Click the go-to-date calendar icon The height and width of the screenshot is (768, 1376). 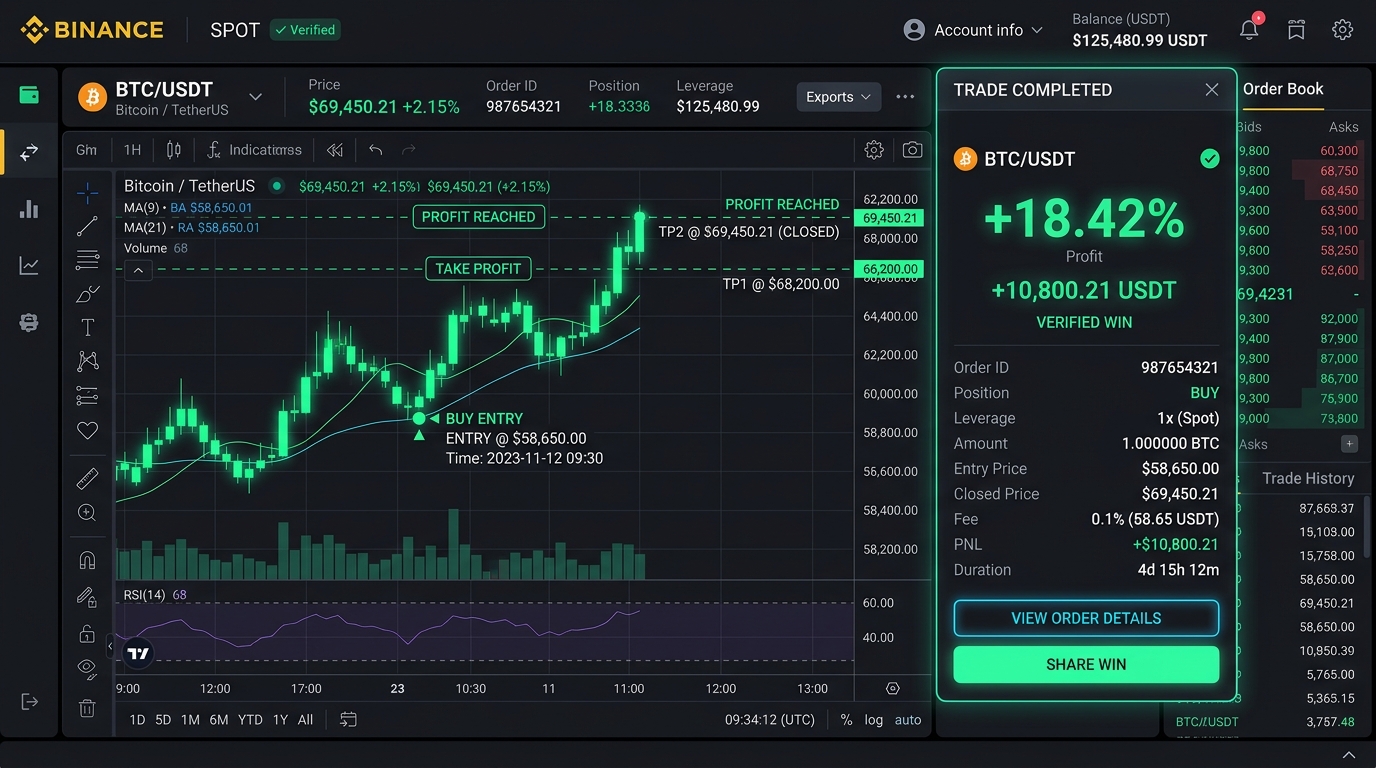tap(348, 719)
